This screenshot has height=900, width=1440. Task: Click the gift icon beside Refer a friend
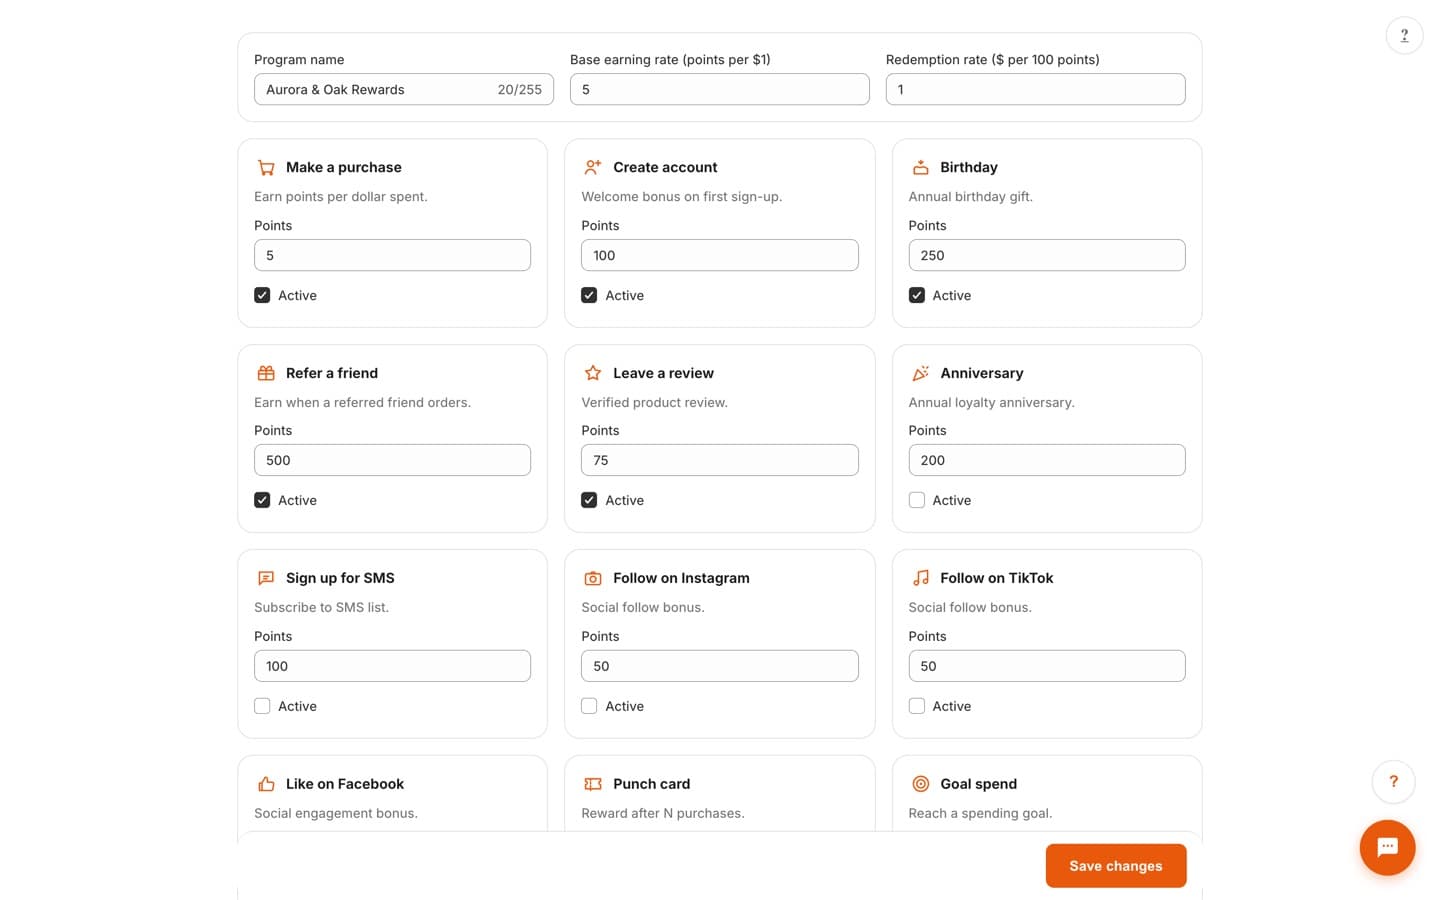click(x=266, y=373)
